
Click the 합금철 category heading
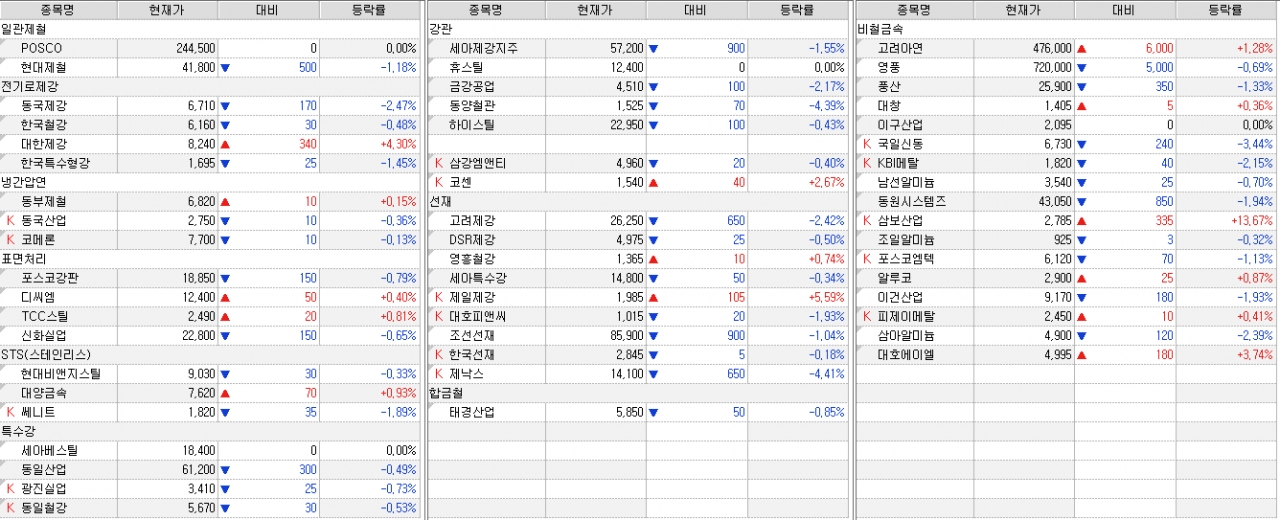446,393
